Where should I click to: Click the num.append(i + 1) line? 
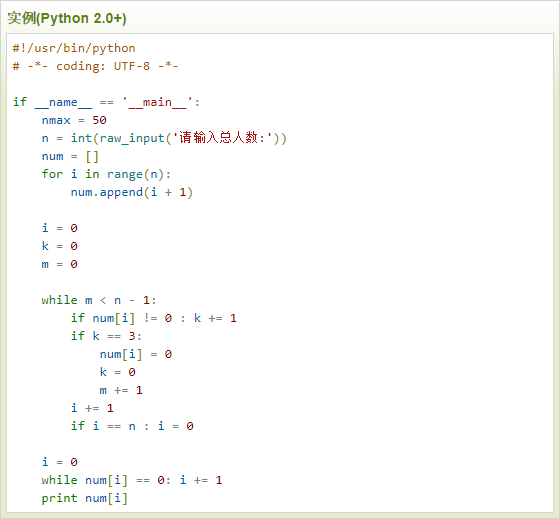pyautogui.click(x=131, y=192)
